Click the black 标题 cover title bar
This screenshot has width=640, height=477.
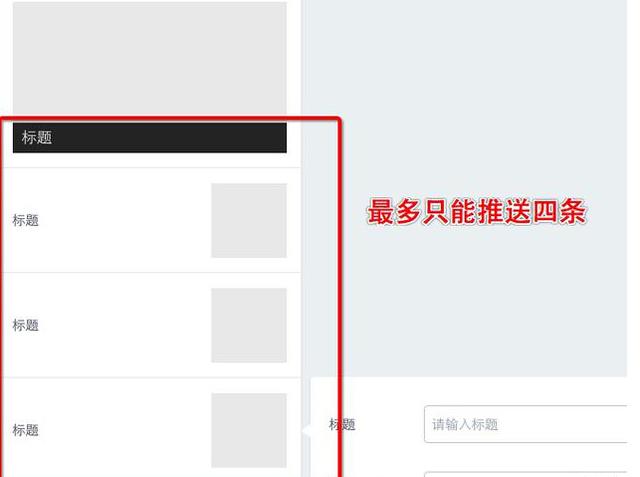pos(149,138)
